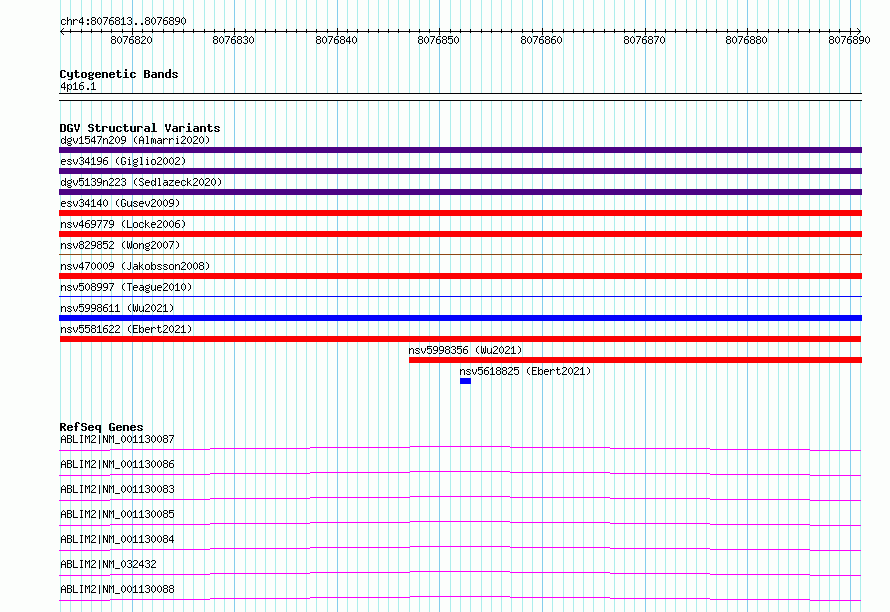Click the 8076890 ruler tick label
This screenshot has height=612, width=890.
point(849,40)
